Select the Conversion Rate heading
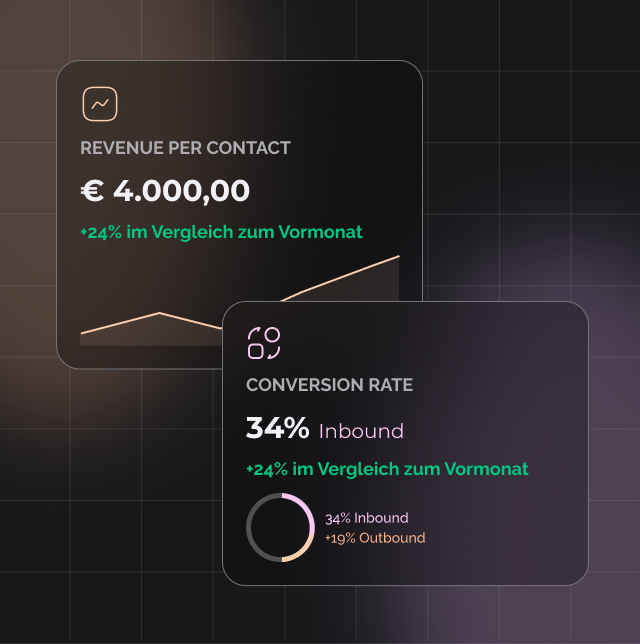640x644 pixels. [x=329, y=385]
